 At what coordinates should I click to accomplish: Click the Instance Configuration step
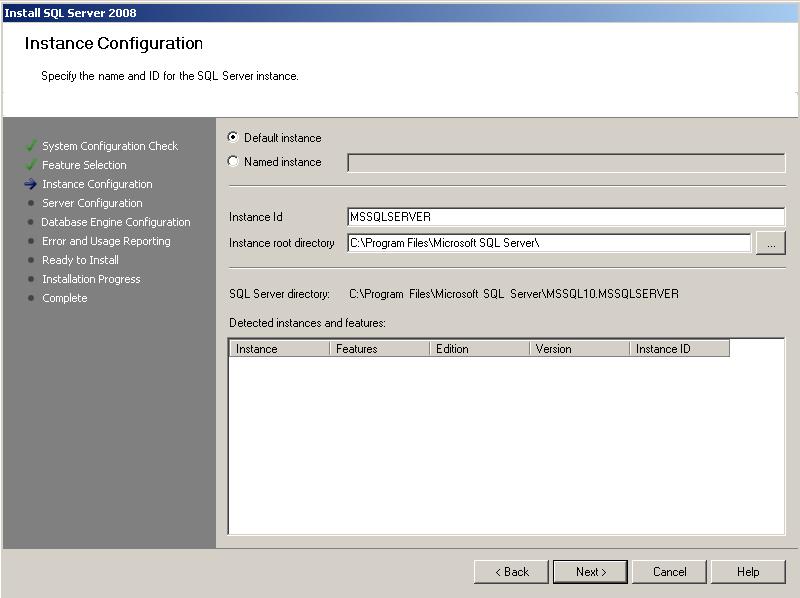pos(97,184)
